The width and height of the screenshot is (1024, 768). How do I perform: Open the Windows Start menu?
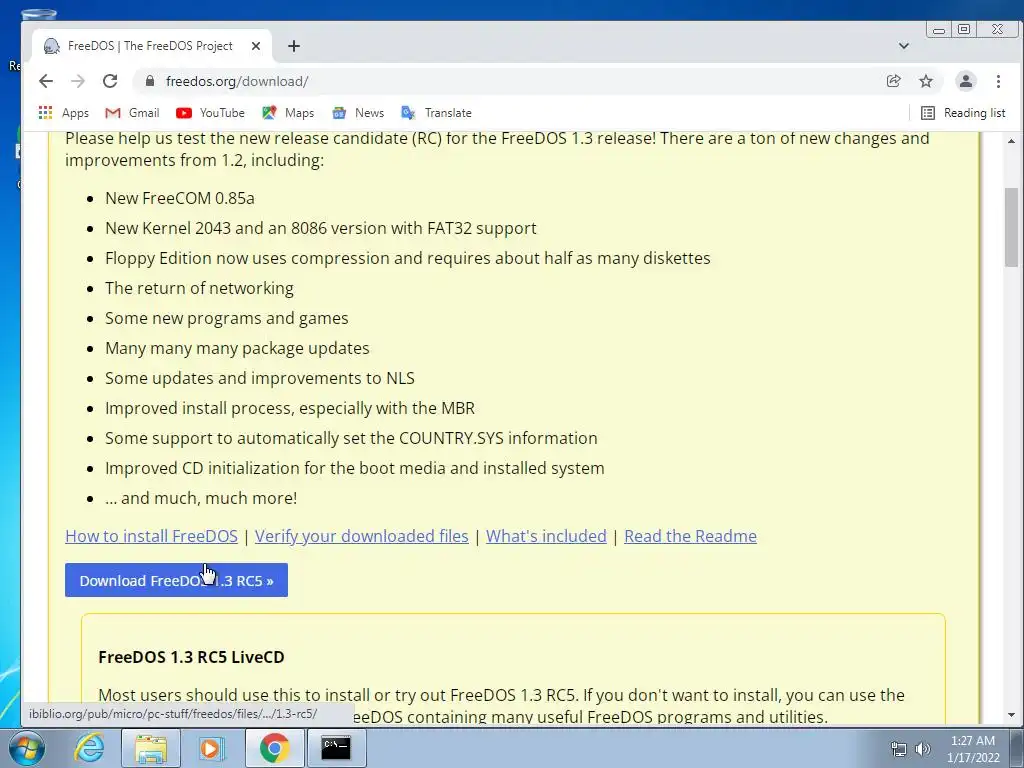pos(26,748)
